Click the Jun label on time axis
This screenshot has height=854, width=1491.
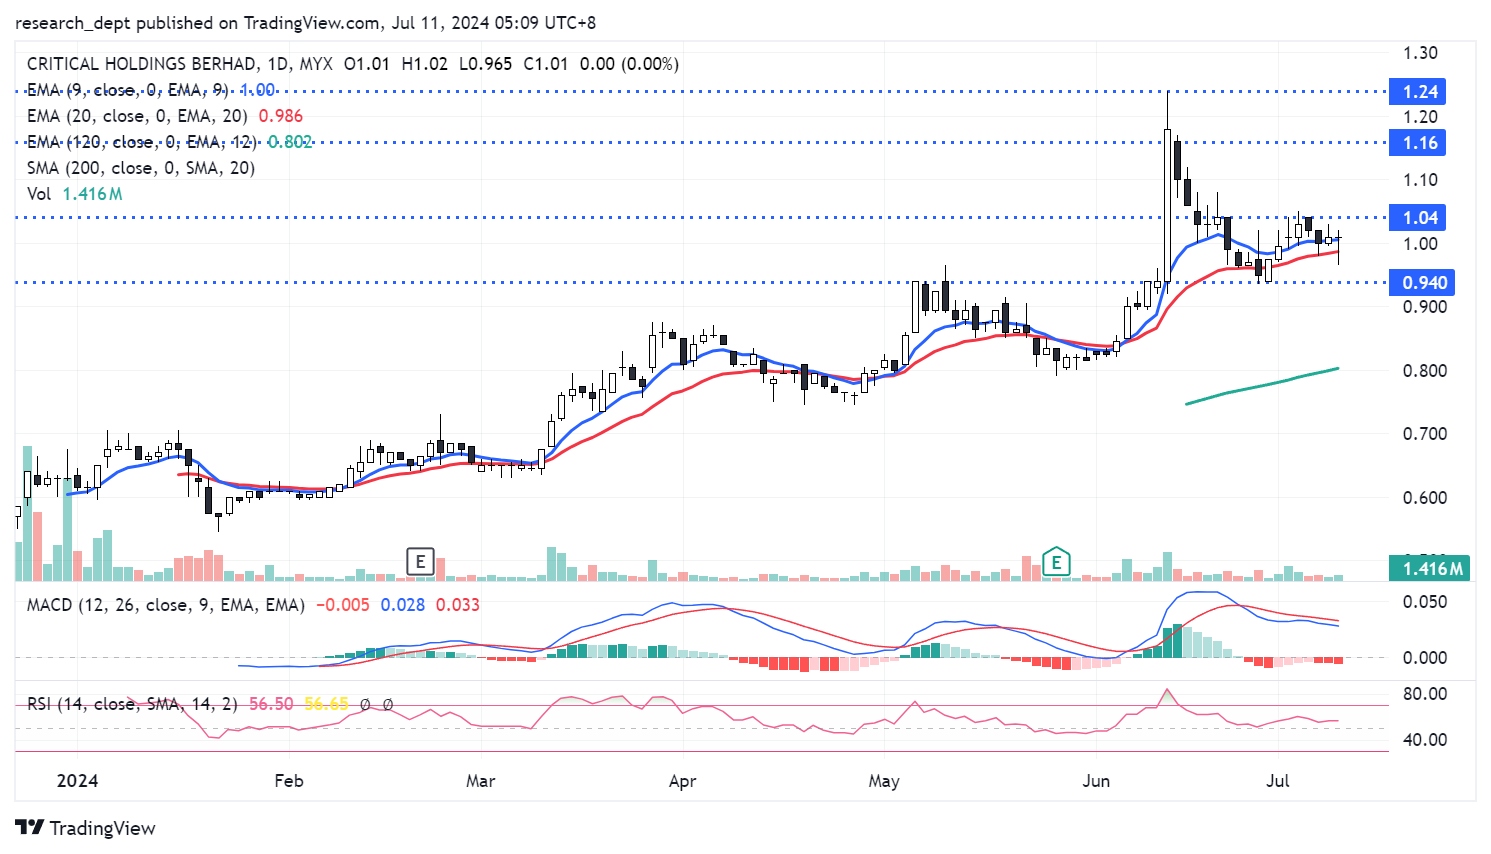1096,781
